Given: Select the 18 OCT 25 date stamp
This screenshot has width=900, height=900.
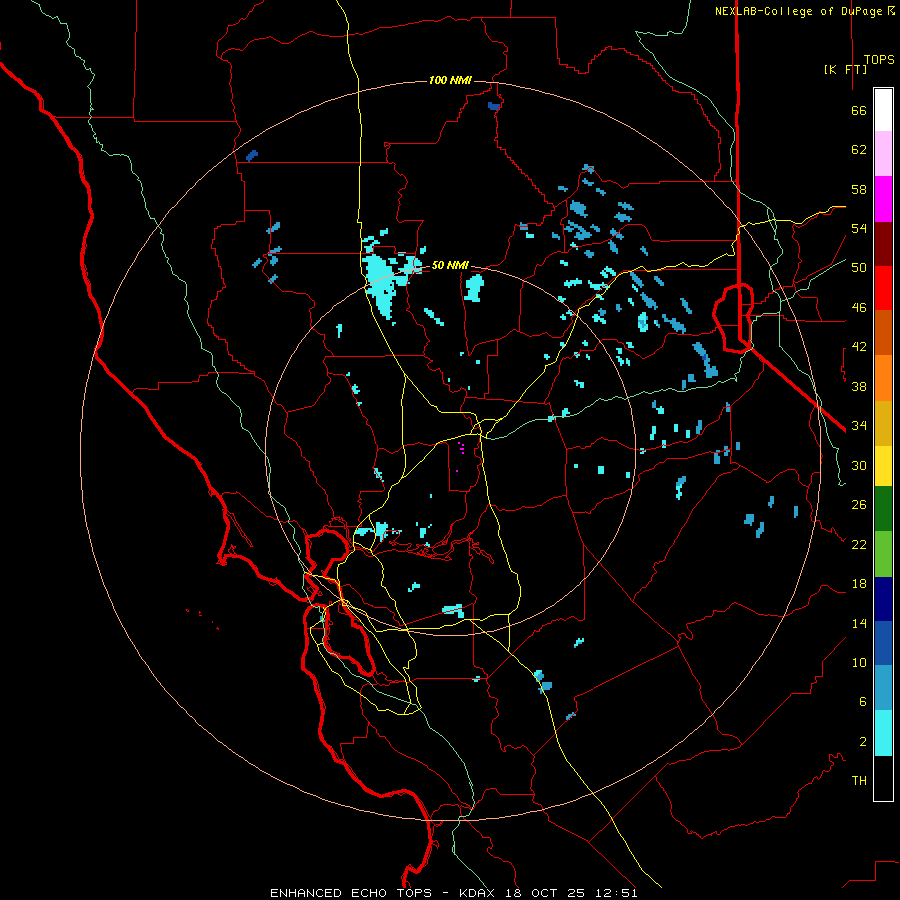Looking at the screenshot, I should click(x=545, y=893).
